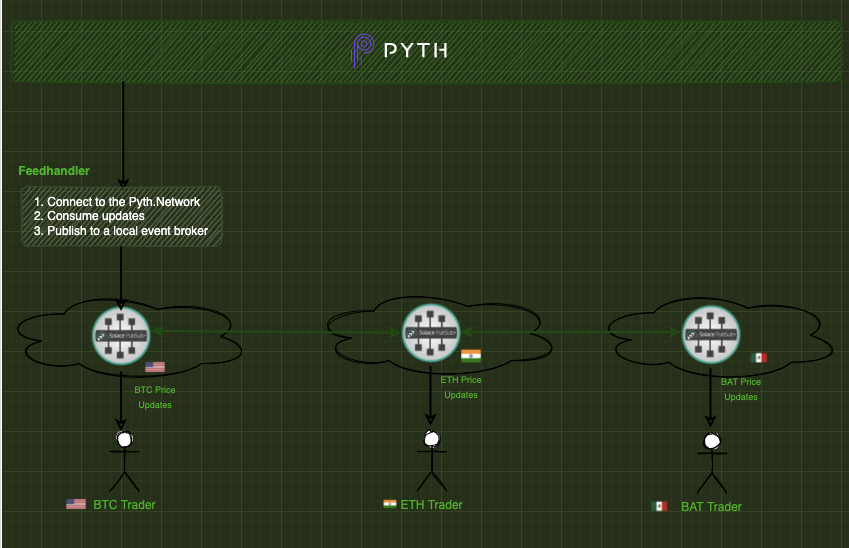Click the India flag next to ETH Trader text
Image resolution: width=849 pixels, height=548 pixels.
[x=390, y=504]
